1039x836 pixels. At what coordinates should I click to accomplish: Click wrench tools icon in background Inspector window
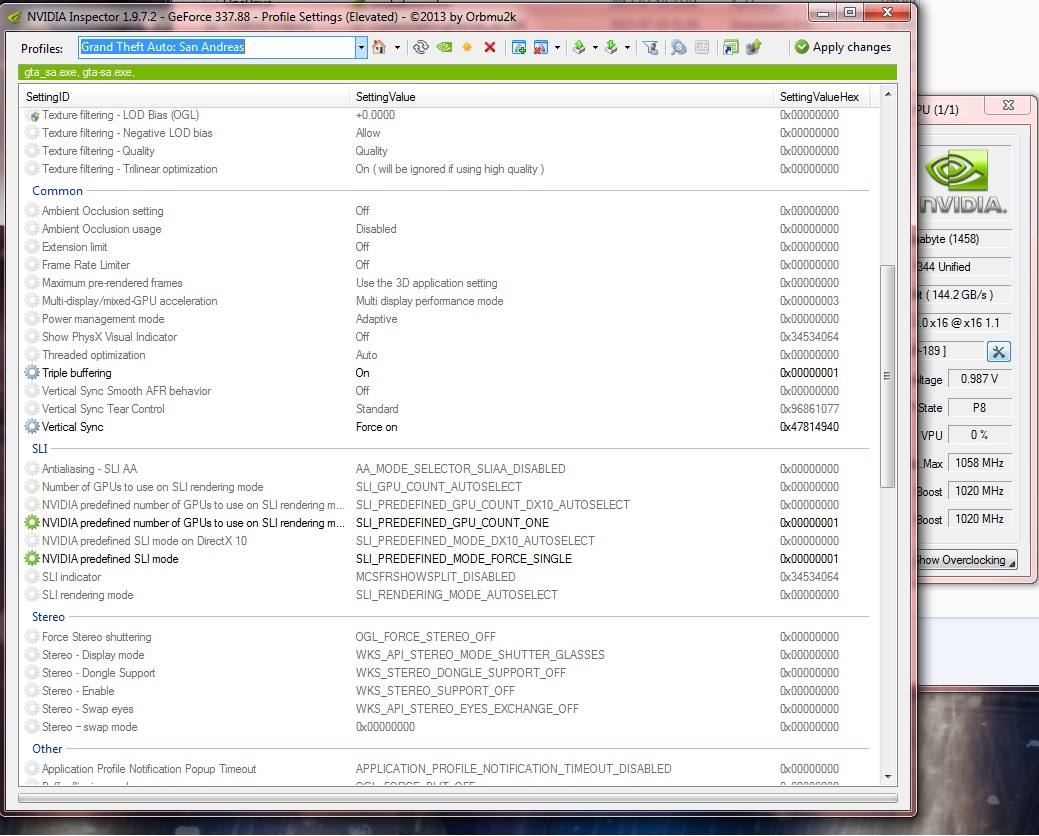999,352
